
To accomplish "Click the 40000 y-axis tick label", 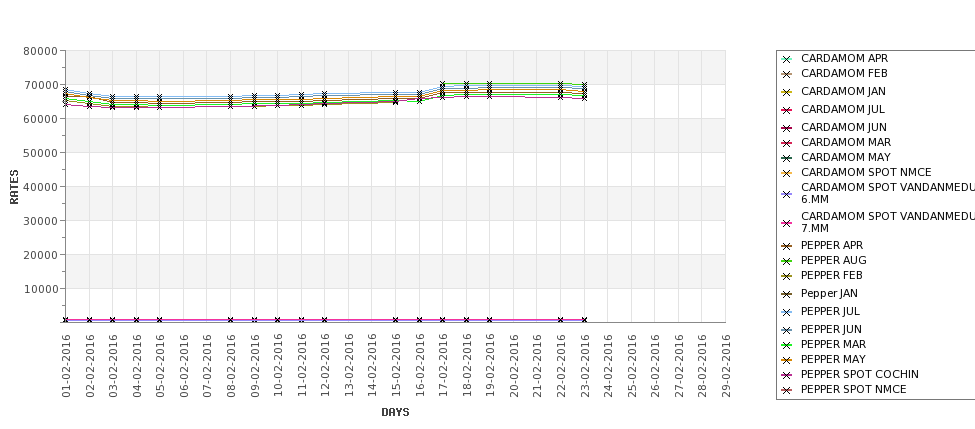I will pyautogui.click(x=40, y=187).
